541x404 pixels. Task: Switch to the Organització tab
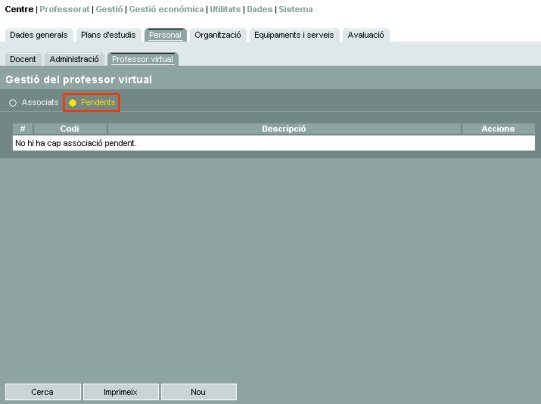218,35
